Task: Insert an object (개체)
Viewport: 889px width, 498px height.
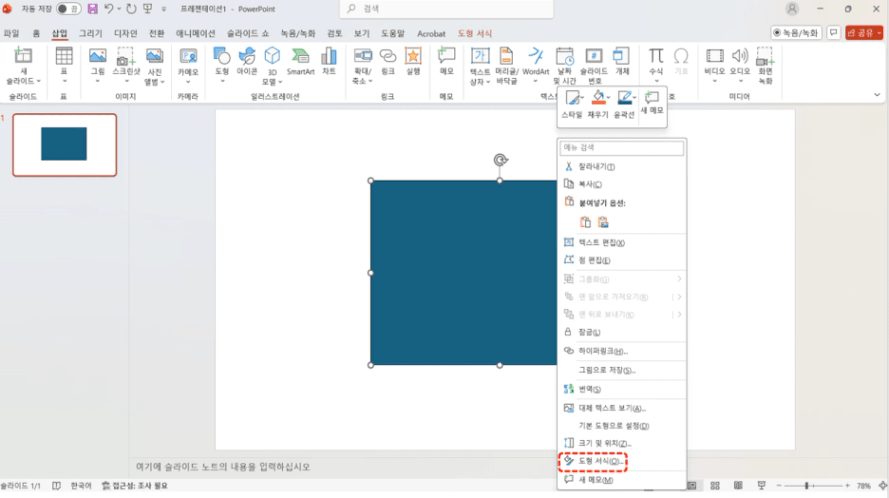Action: coord(622,62)
